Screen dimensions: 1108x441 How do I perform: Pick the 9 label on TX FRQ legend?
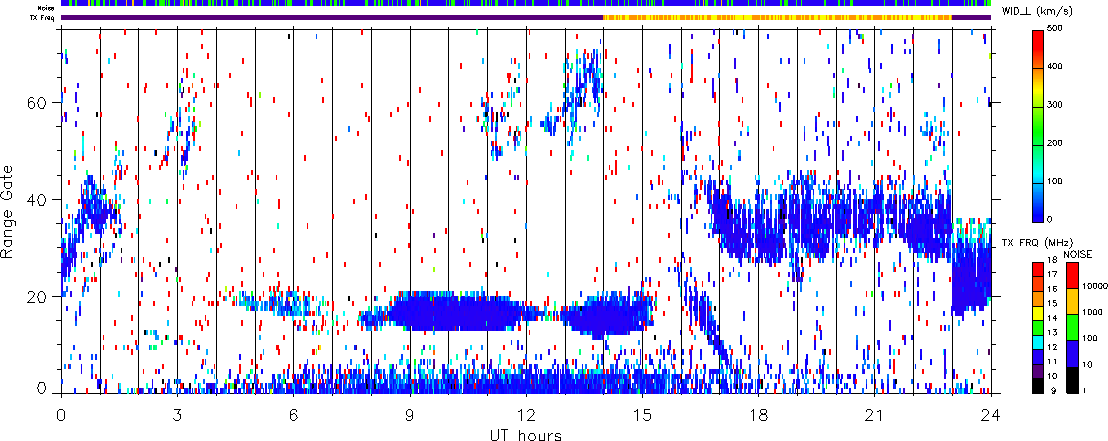click(x=1052, y=389)
